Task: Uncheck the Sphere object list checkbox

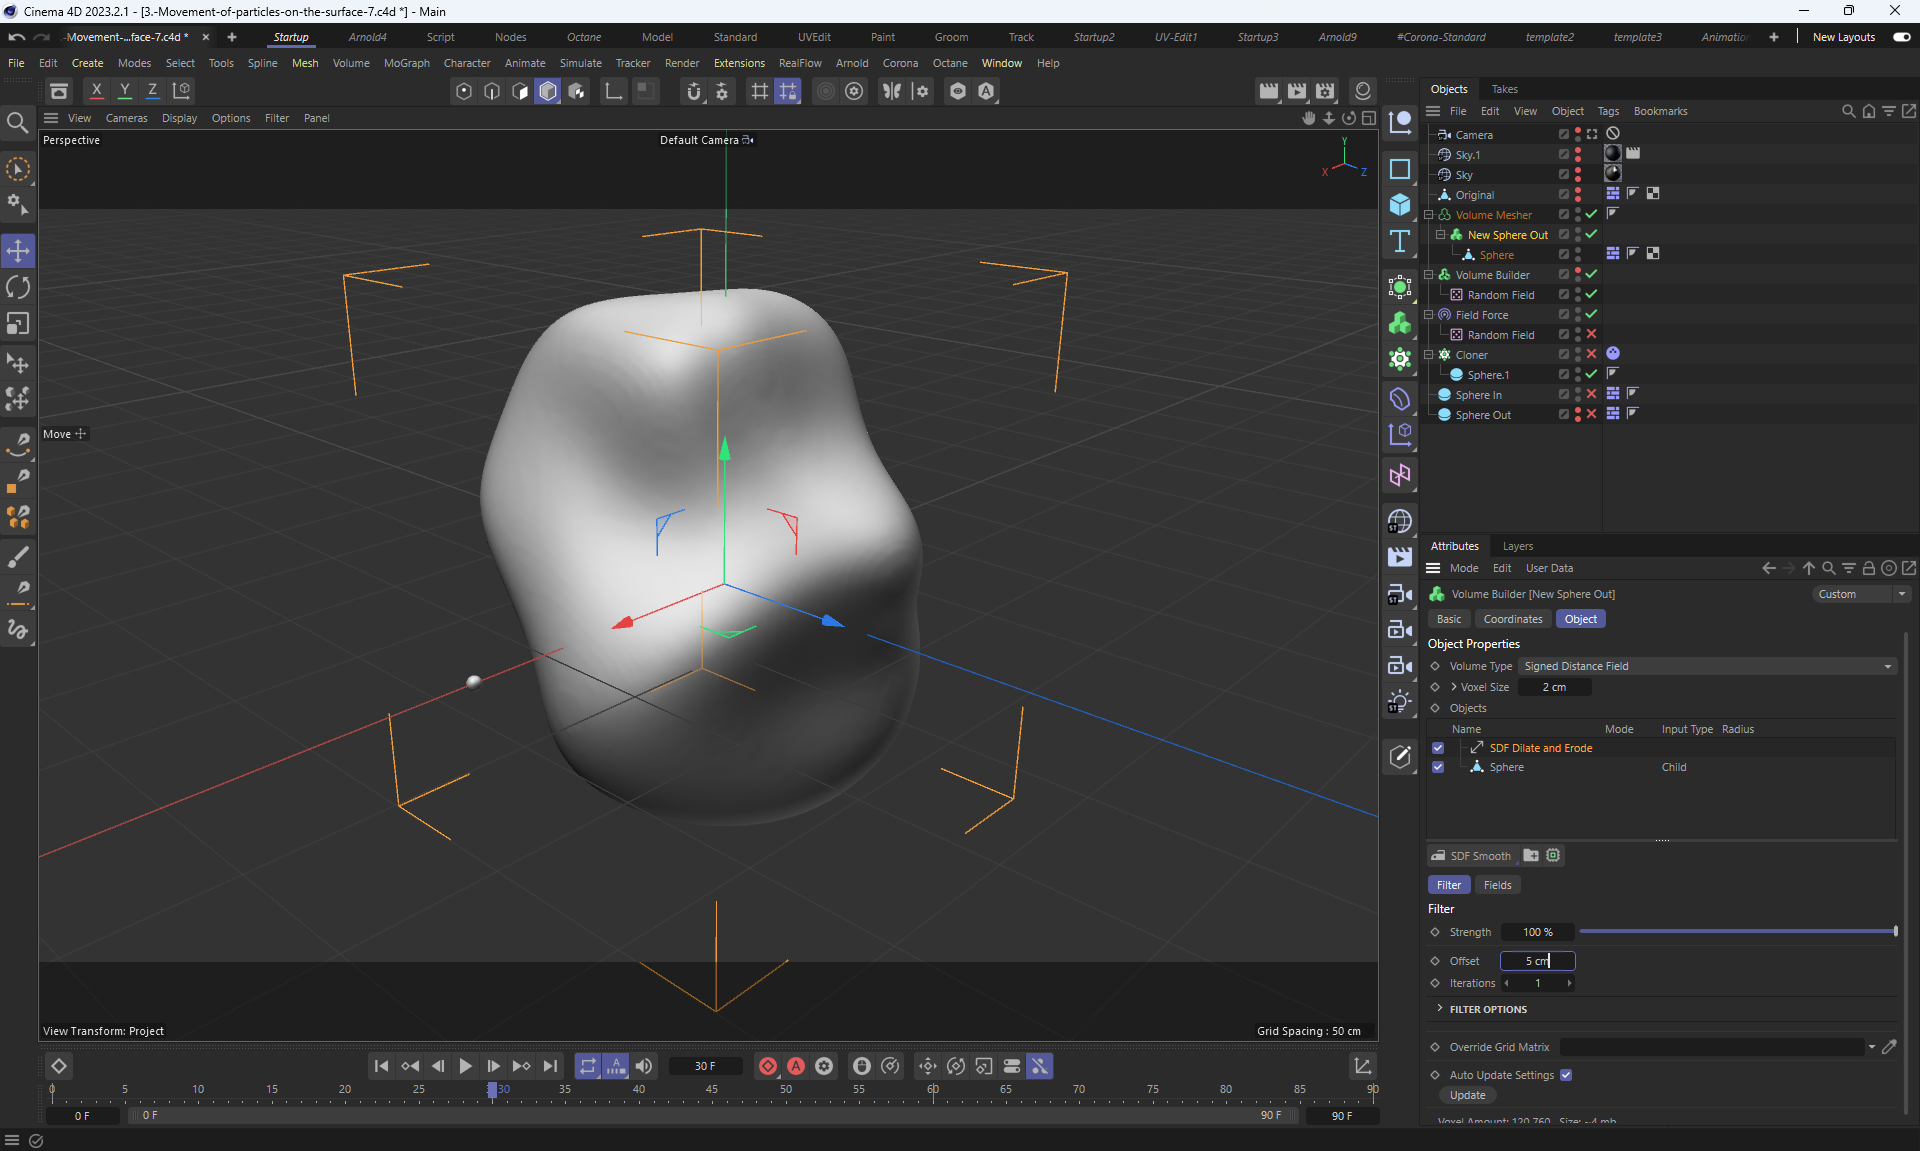Action: [x=1438, y=767]
